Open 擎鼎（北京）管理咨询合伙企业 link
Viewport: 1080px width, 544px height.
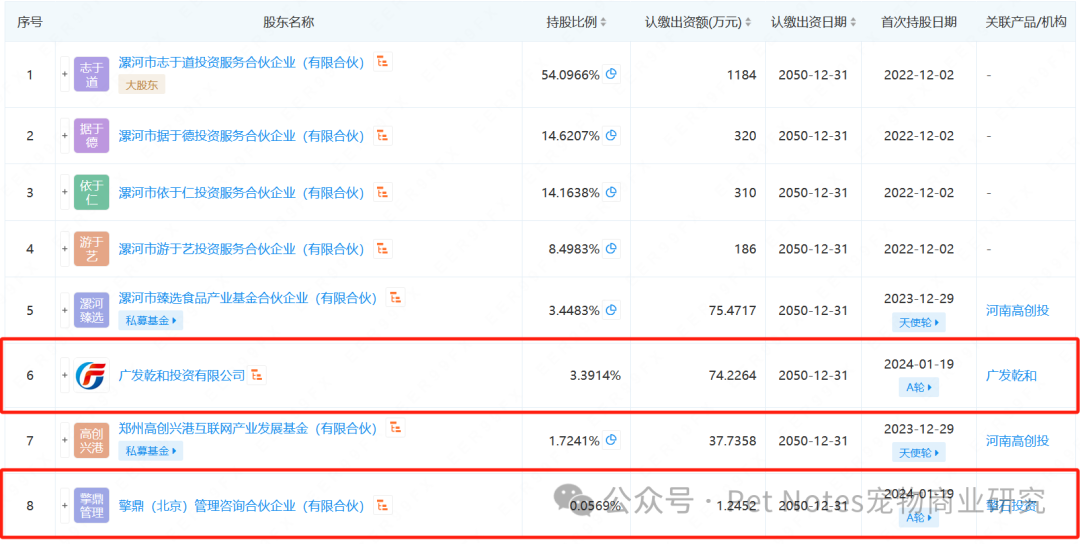[241, 505]
